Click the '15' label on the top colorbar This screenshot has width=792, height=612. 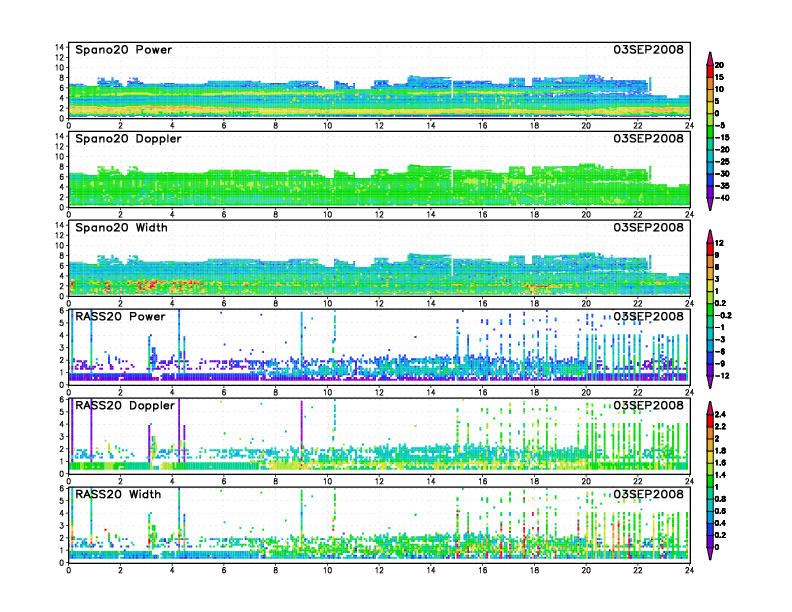(x=719, y=77)
